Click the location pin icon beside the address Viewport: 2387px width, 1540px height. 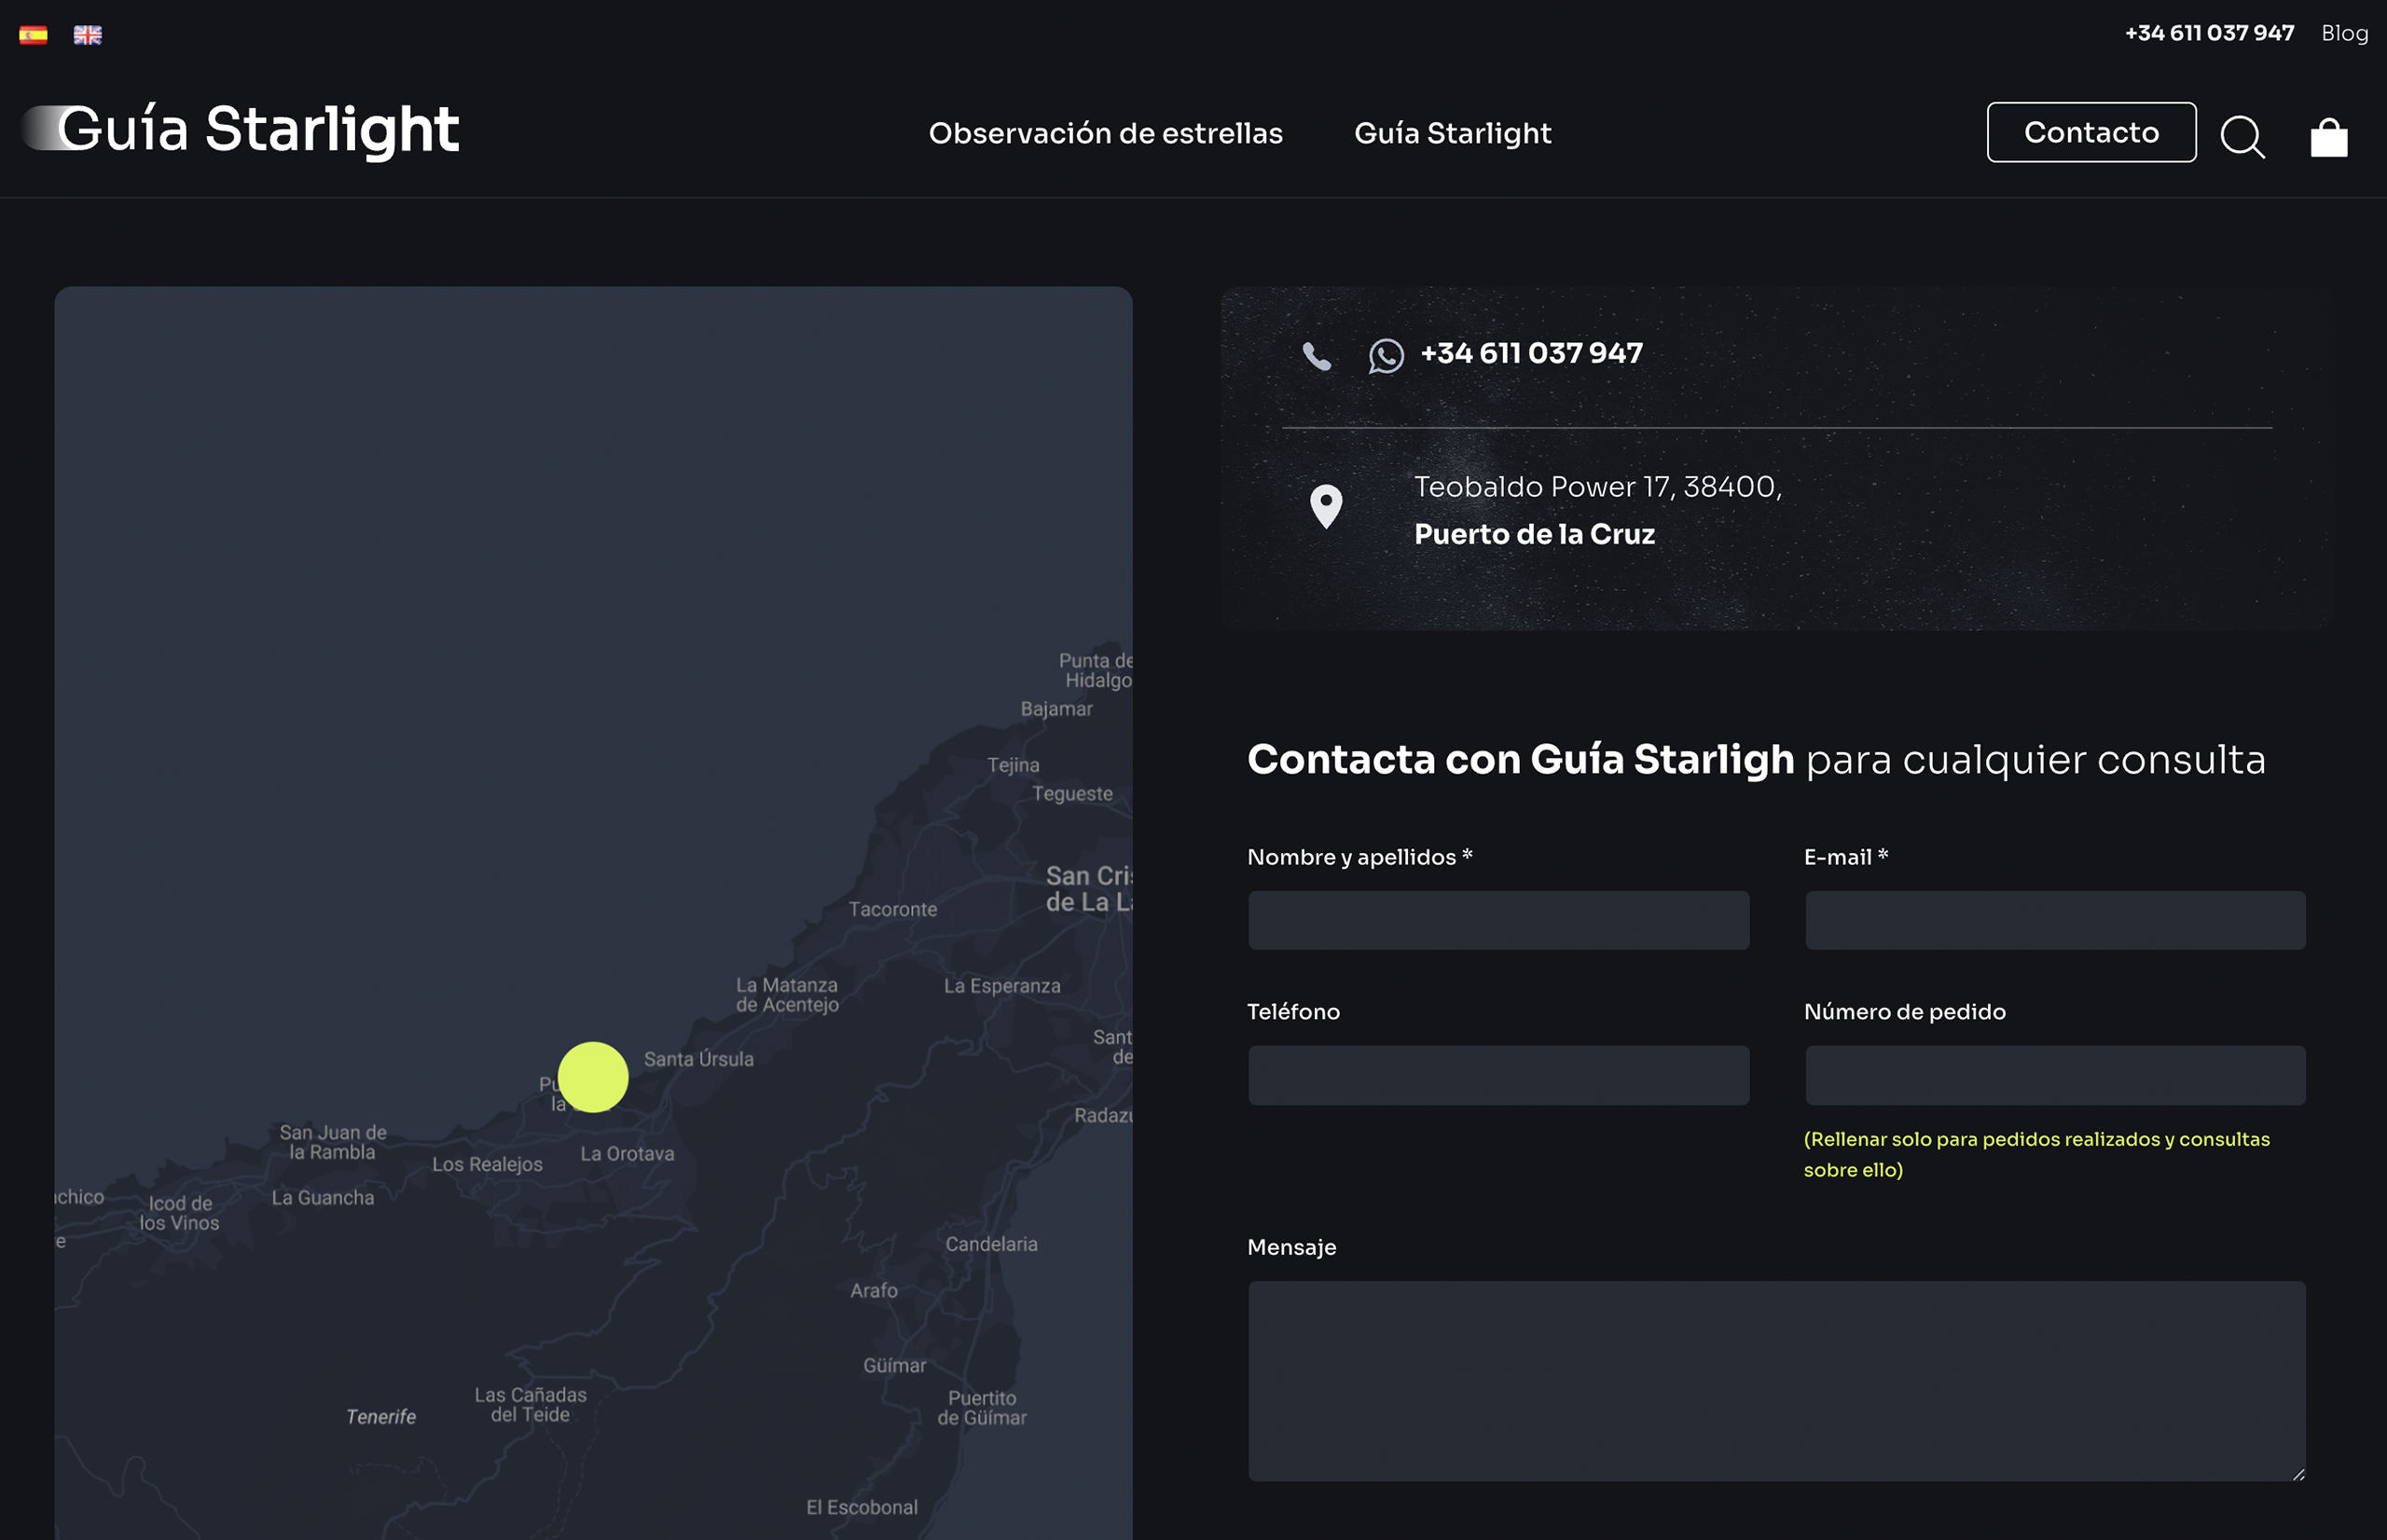pos(1326,506)
